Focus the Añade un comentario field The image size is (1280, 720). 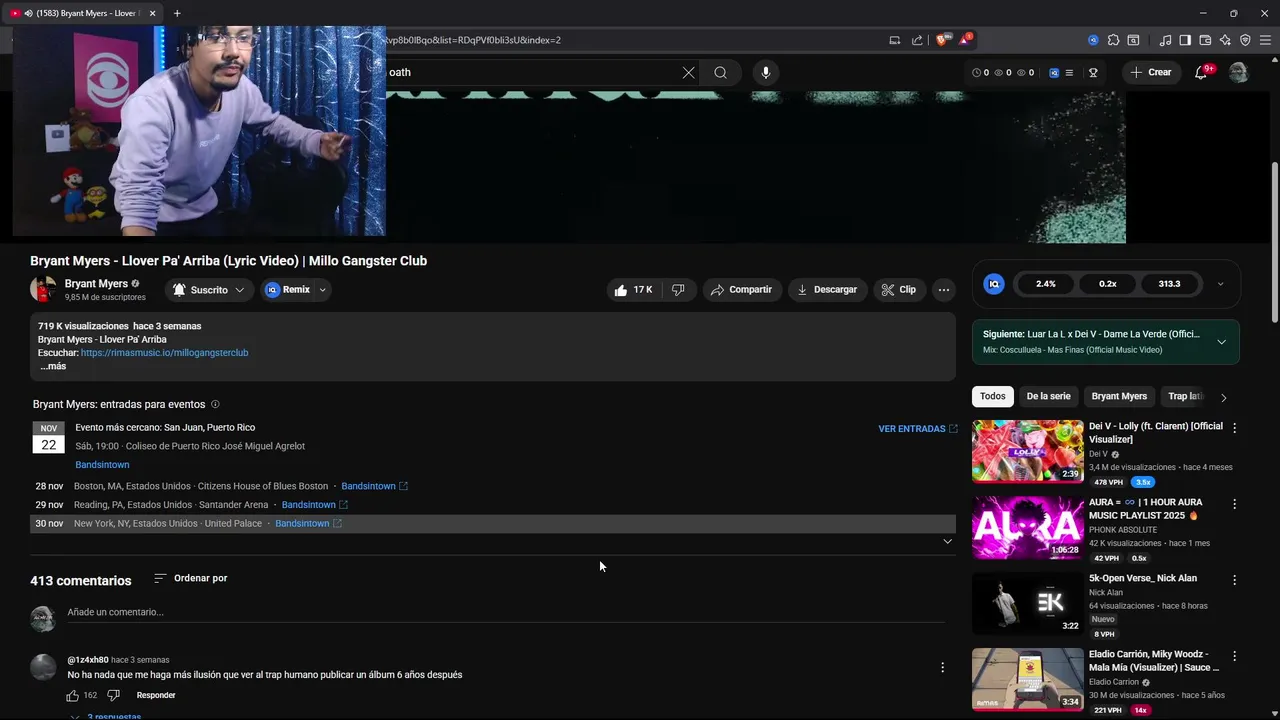pyautogui.click(x=506, y=612)
